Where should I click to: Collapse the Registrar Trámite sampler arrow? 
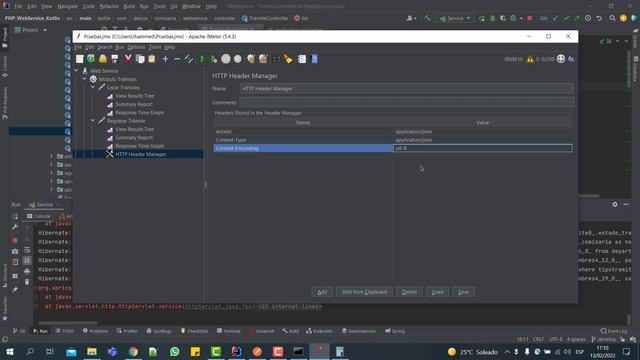click(x=93, y=120)
